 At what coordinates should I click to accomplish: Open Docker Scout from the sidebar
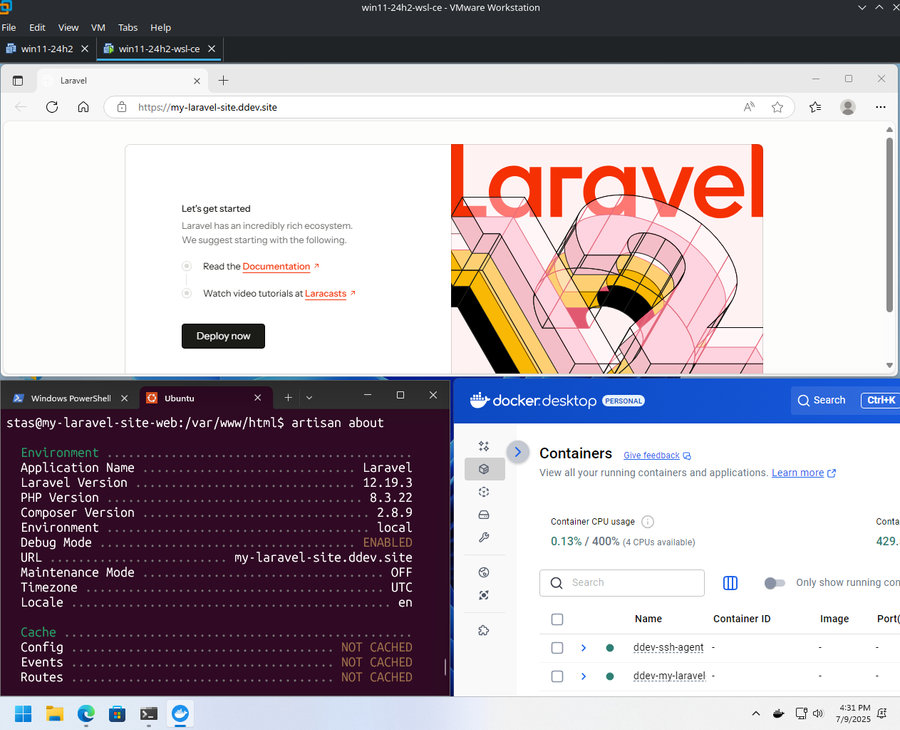484,594
